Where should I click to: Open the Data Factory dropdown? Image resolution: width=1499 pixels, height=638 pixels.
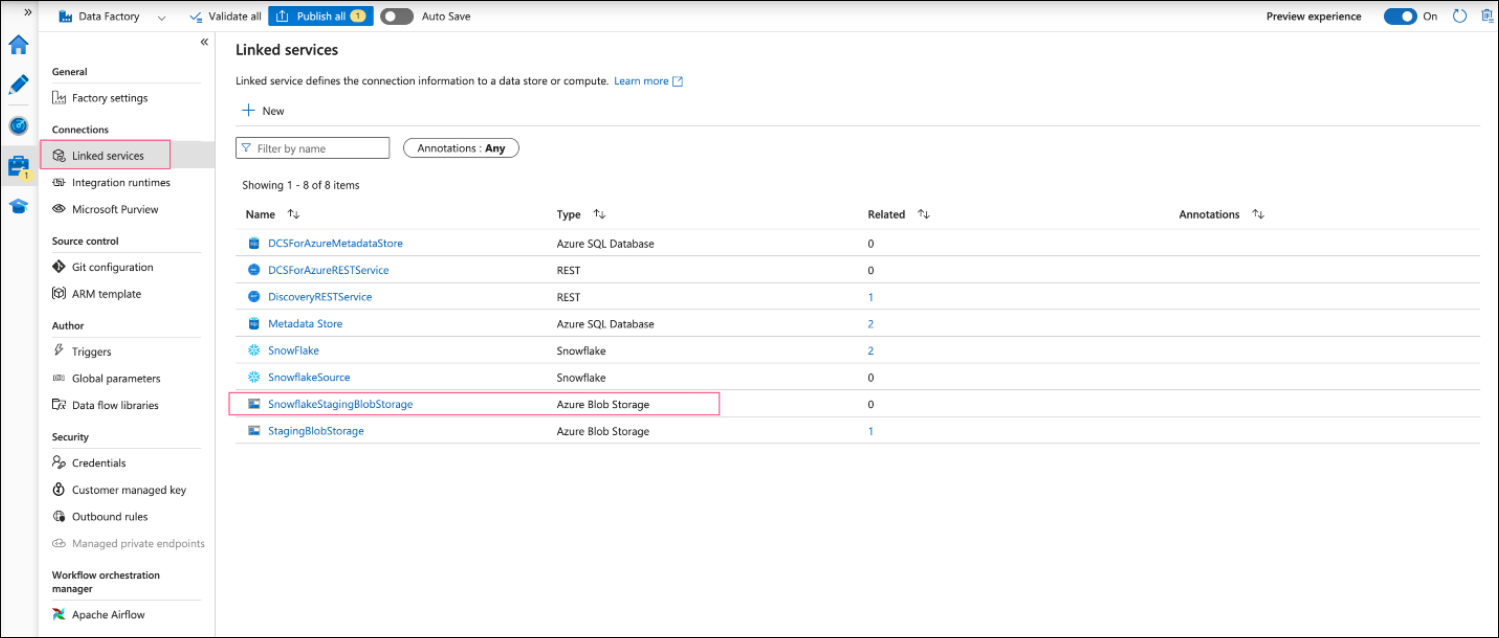[113, 16]
